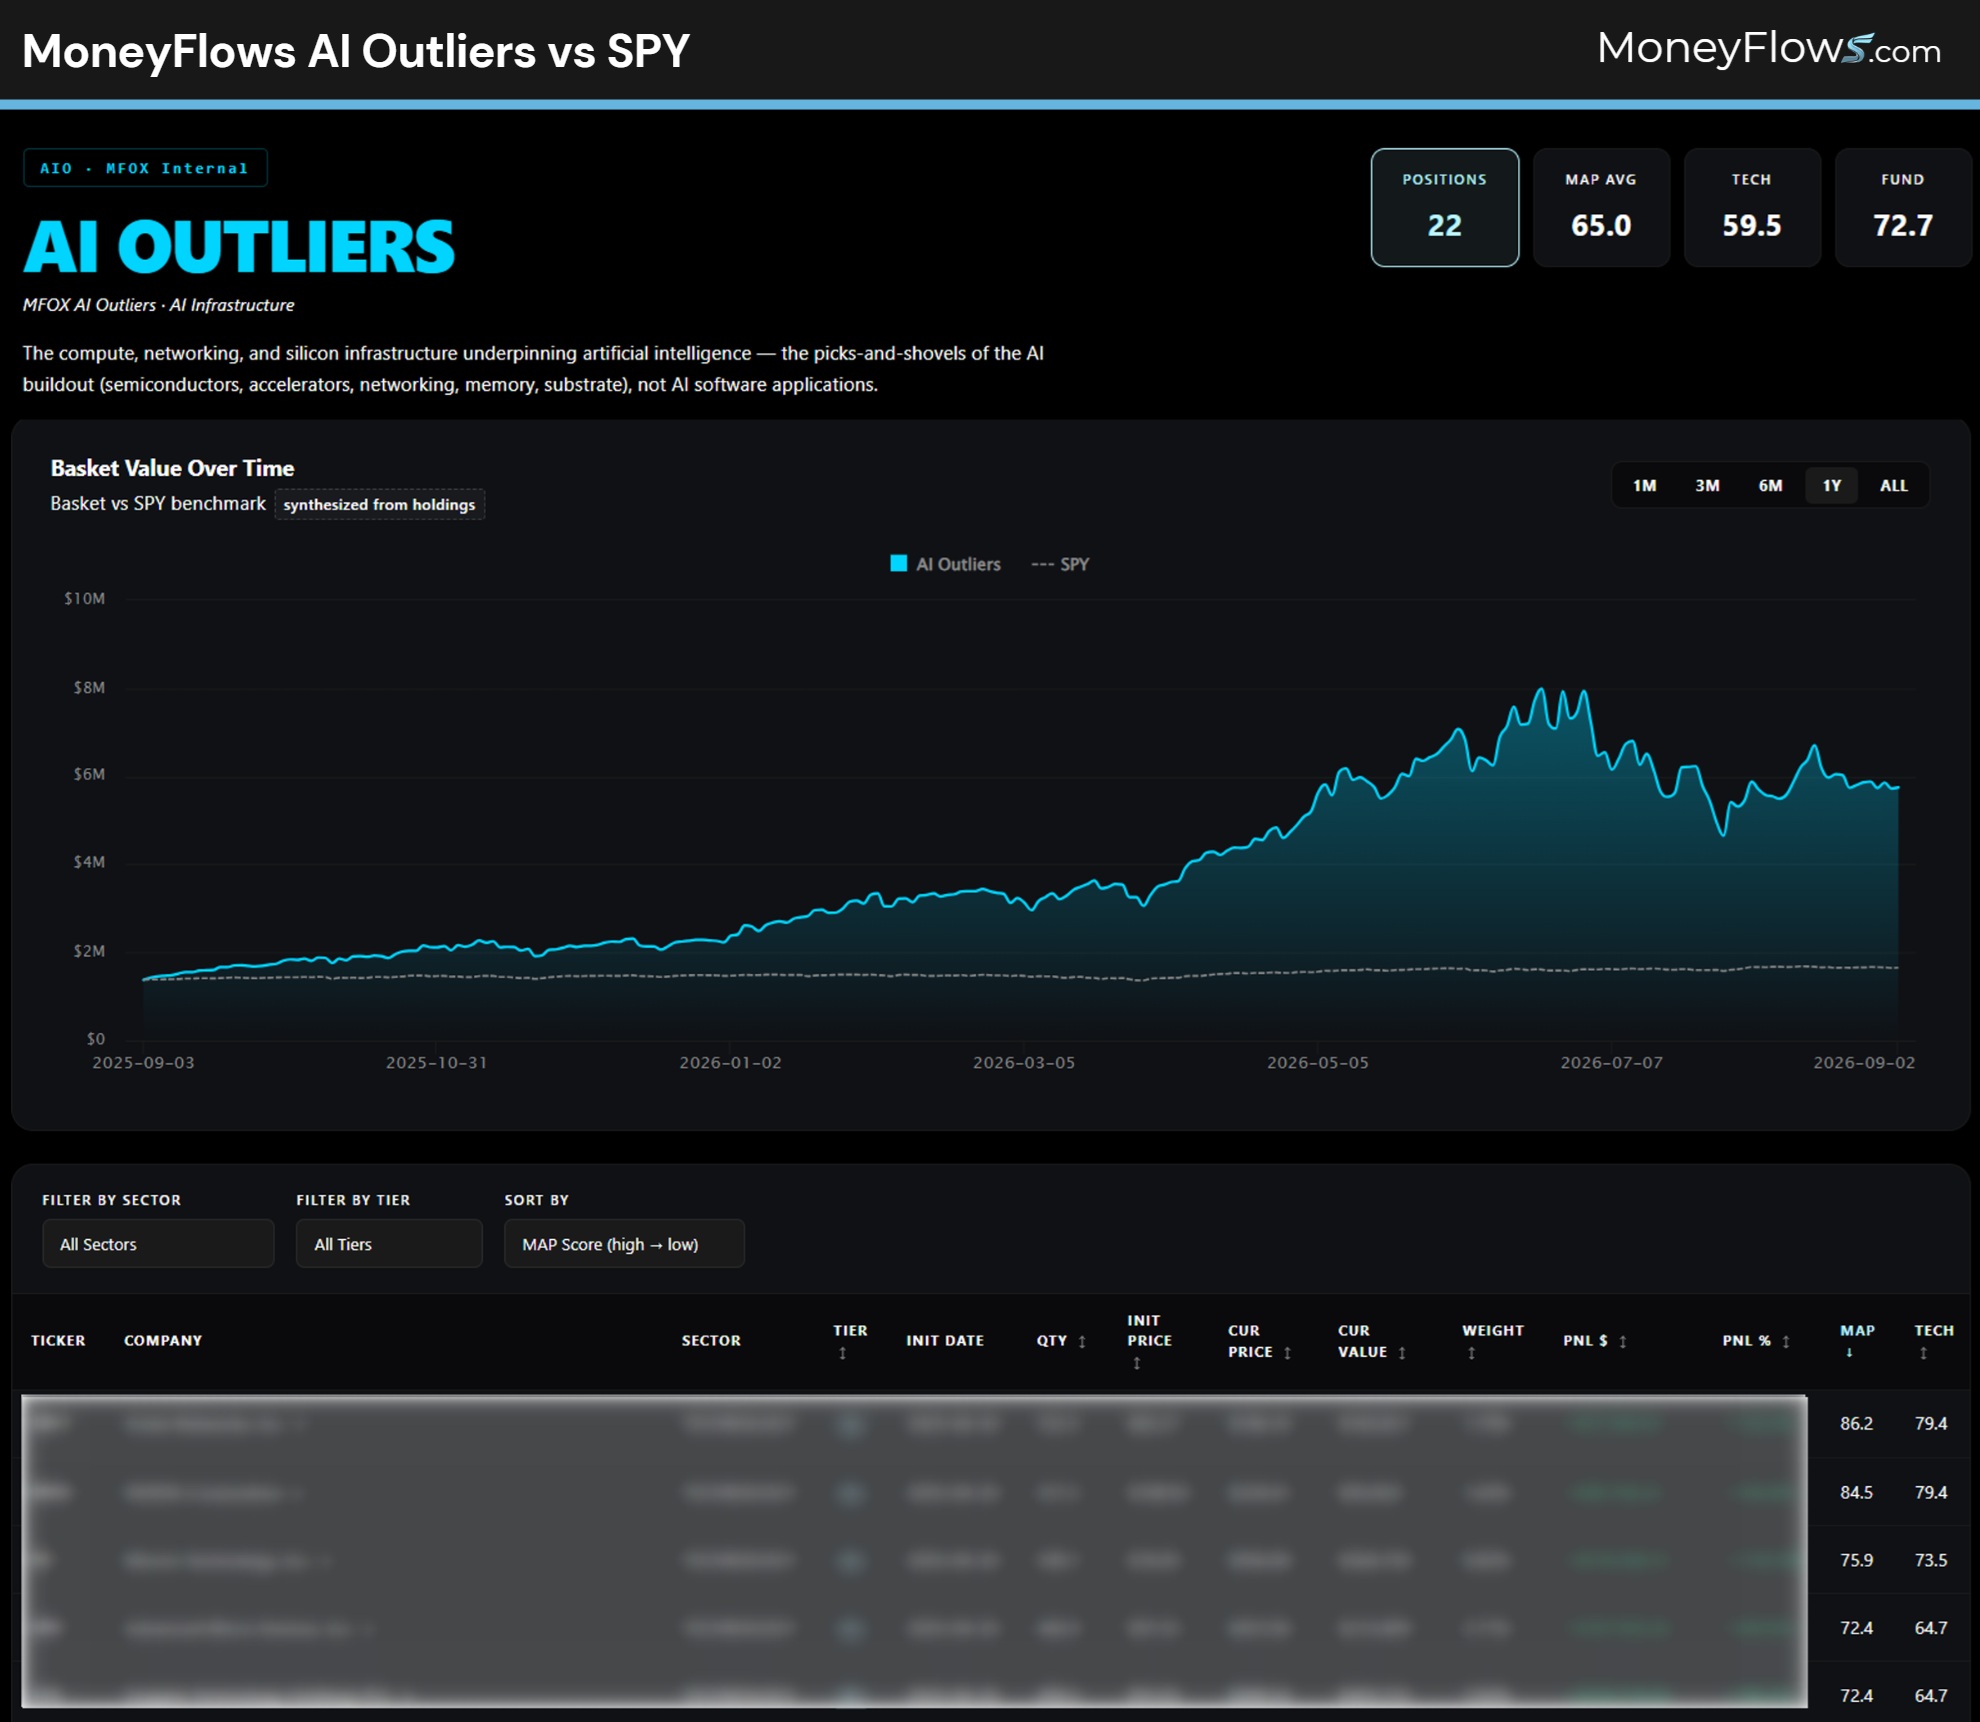Open the All Tiers filter dropdown
This screenshot has height=1722, width=1980.
389,1244
